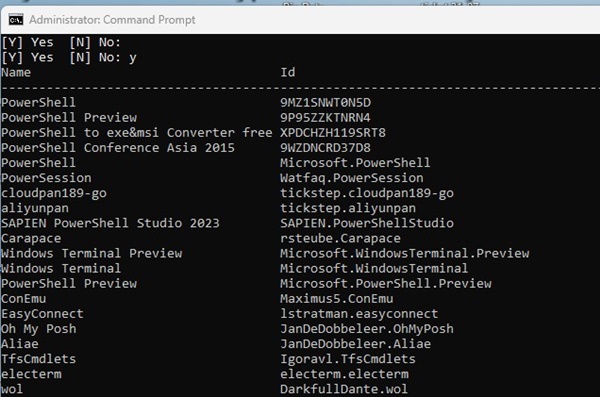Click the Yes/No prompt answered with y
Screen dimensions: 600x397
[x=69, y=57]
